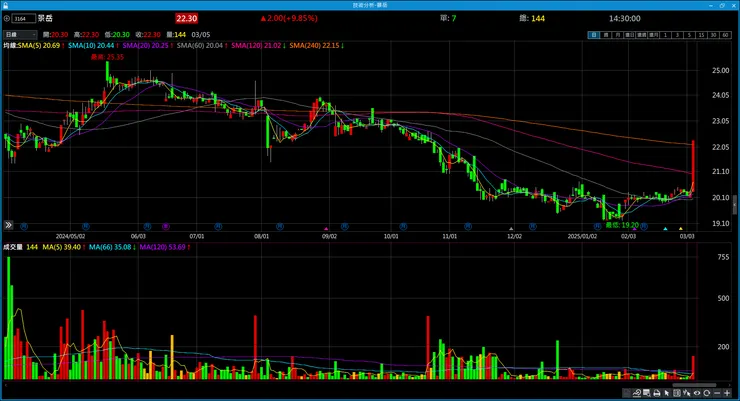Click the stock code input showing 3164
The width and height of the screenshot is (740, 401).
tap(24, 18)
